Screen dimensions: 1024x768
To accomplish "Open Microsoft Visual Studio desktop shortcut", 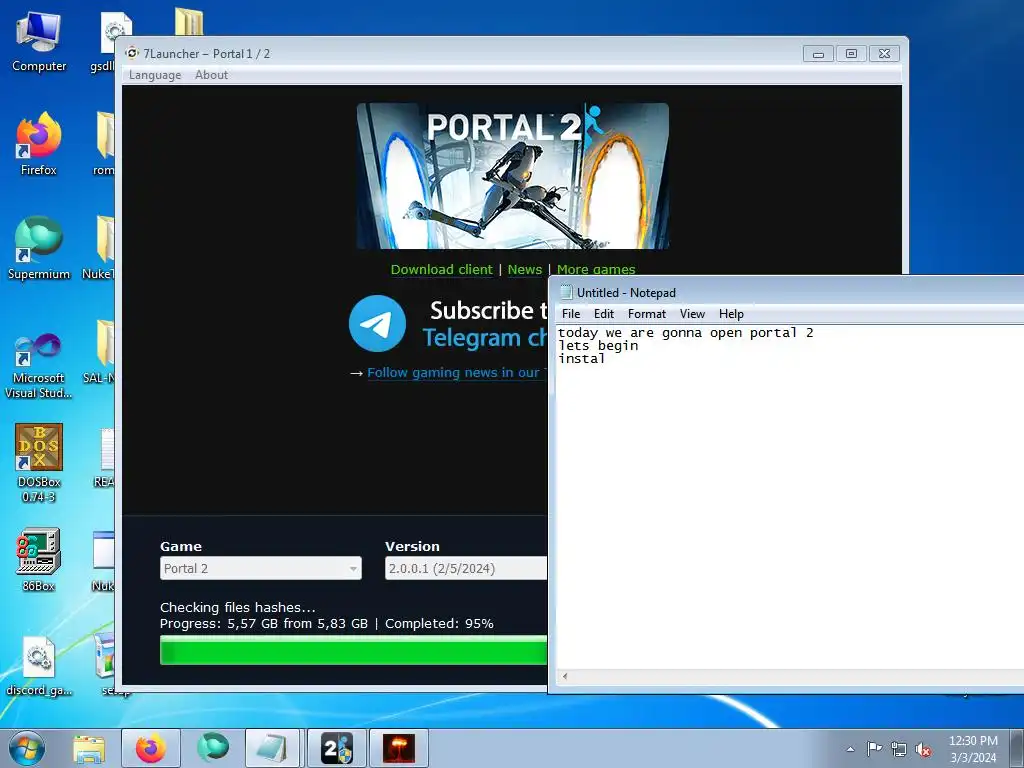I will (x=39, y=366).
